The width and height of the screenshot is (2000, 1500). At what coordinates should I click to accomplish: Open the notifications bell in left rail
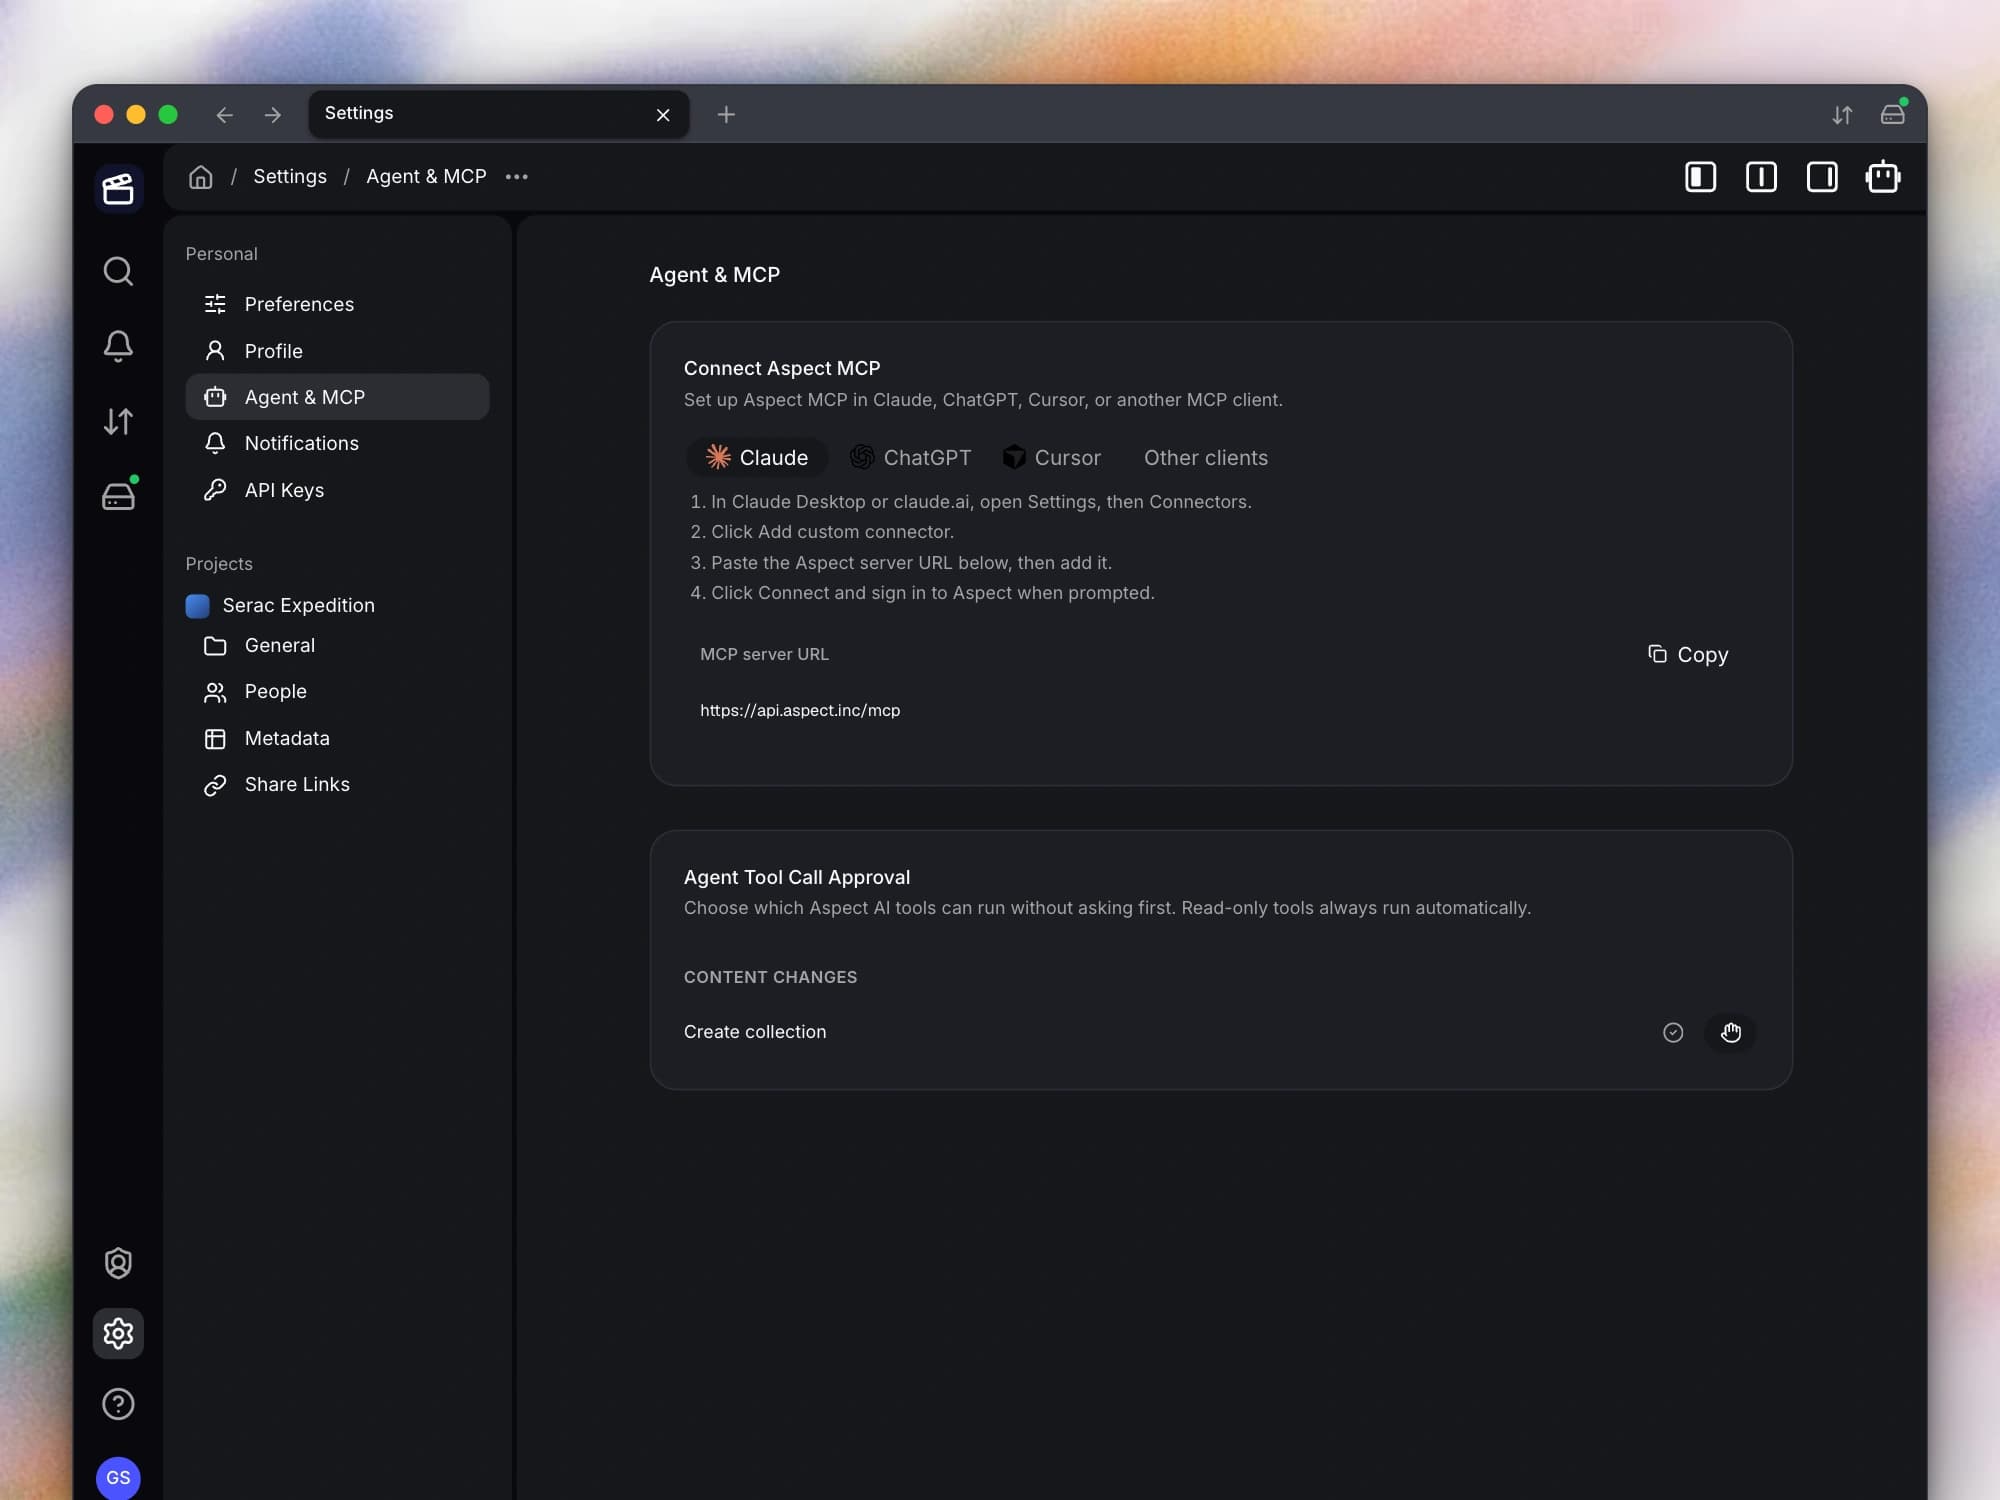click(x=118, y=346)
